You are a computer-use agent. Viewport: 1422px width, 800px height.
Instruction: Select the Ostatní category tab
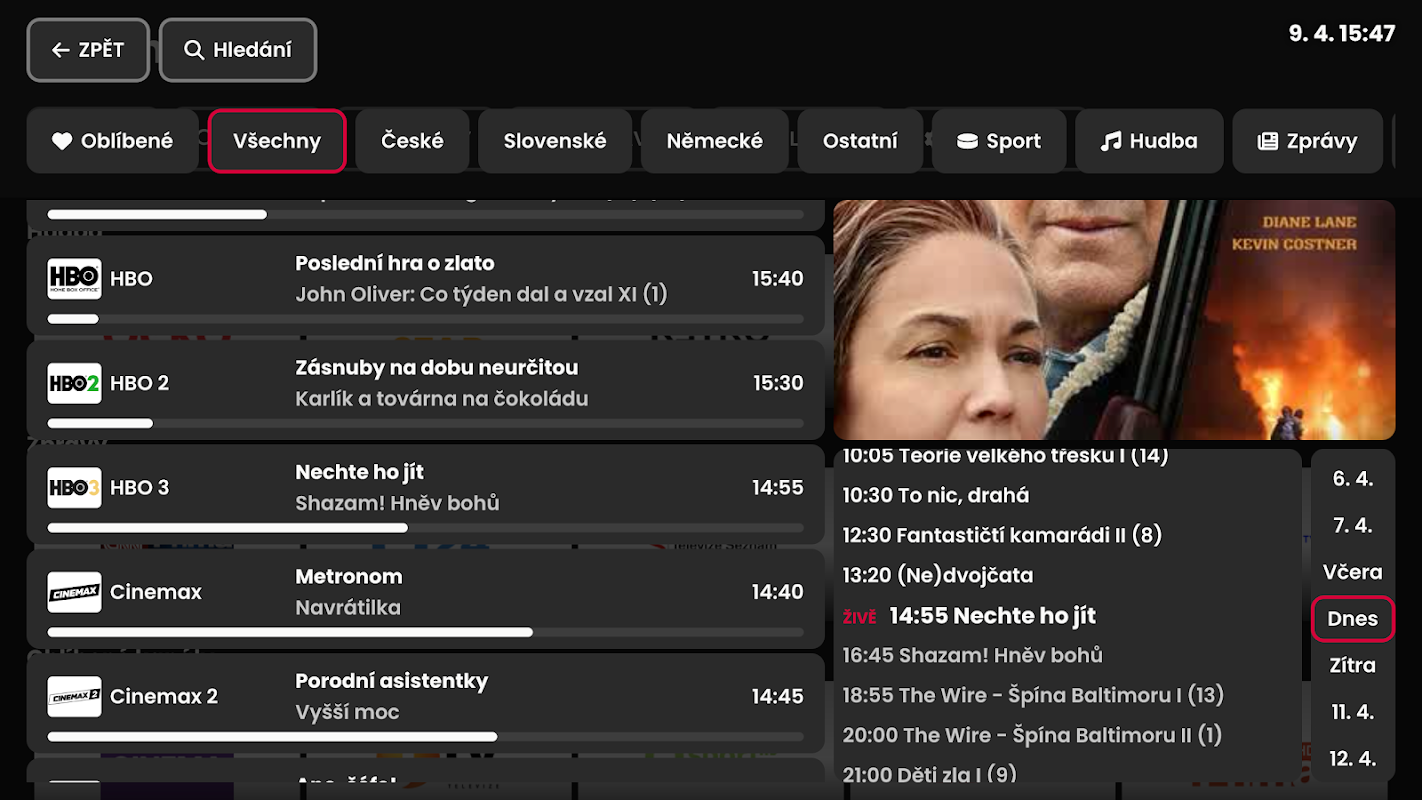coord(860,141)
